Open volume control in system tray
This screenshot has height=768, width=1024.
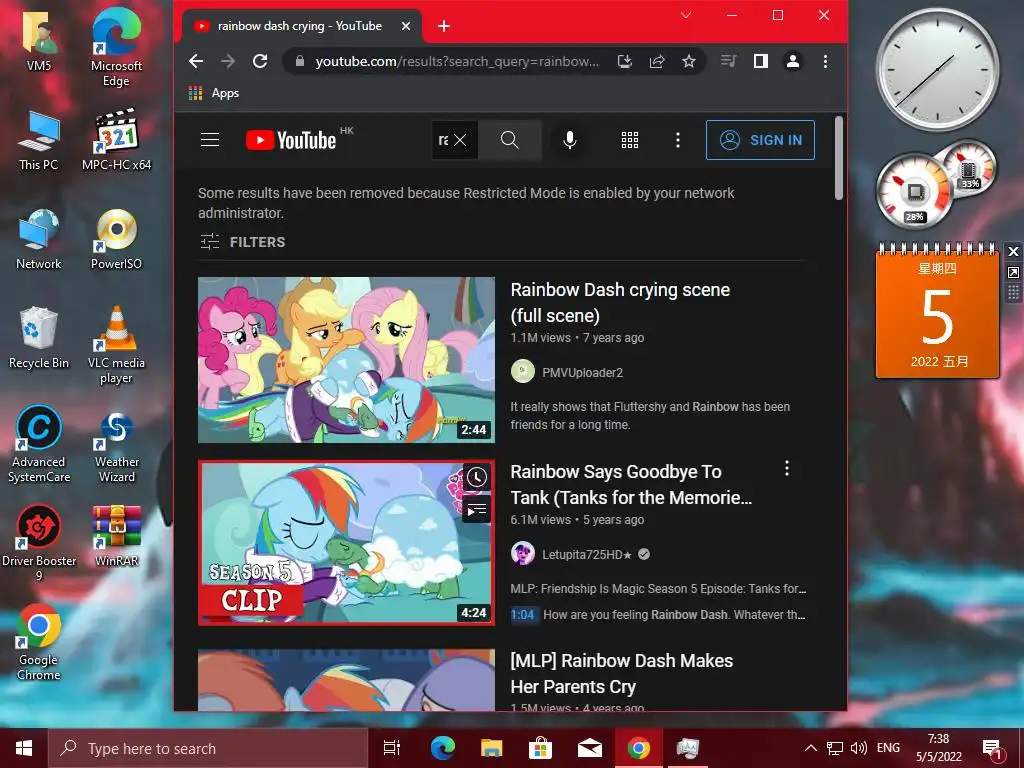pos(859,748)
